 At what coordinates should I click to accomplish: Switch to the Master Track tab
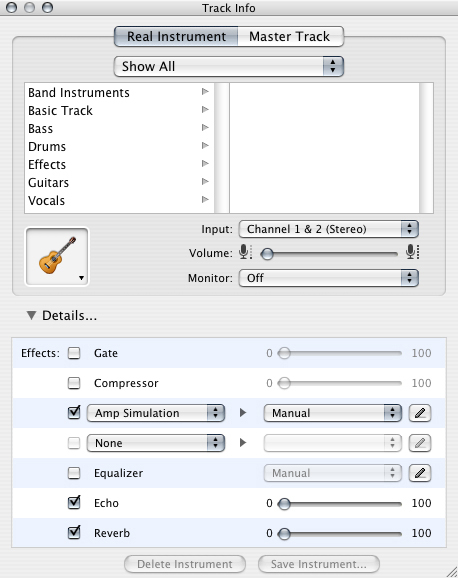pyautogui.click(x=290, y=36)
